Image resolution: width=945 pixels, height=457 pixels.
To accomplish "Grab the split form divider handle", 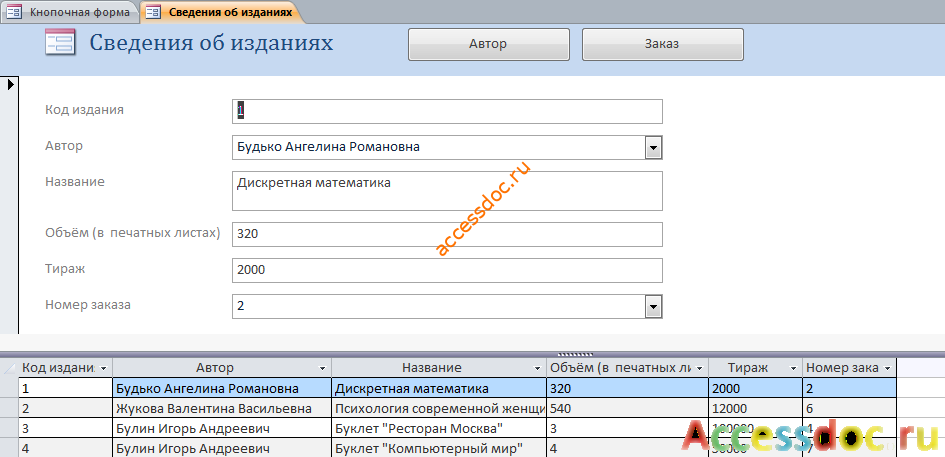I will click(576, 355).
